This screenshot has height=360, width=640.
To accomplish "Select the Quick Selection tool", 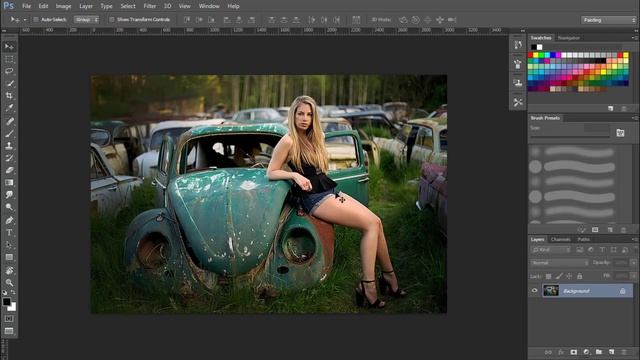I will tap(9, 83).
